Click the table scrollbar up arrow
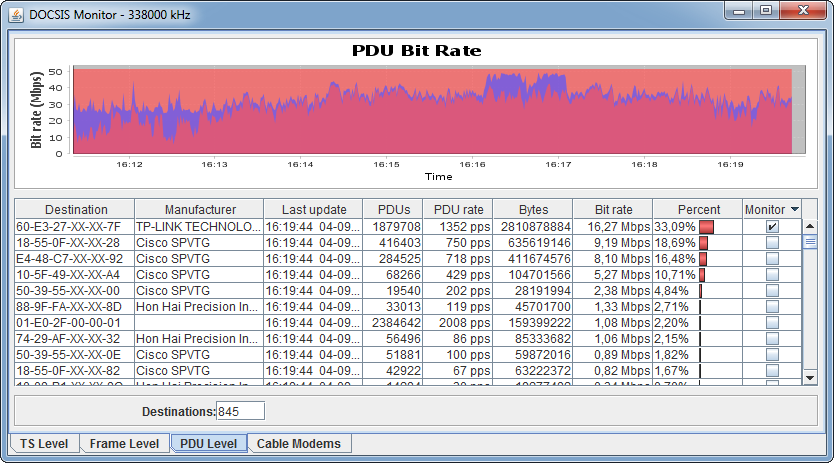834x463 pixels. 810,226
